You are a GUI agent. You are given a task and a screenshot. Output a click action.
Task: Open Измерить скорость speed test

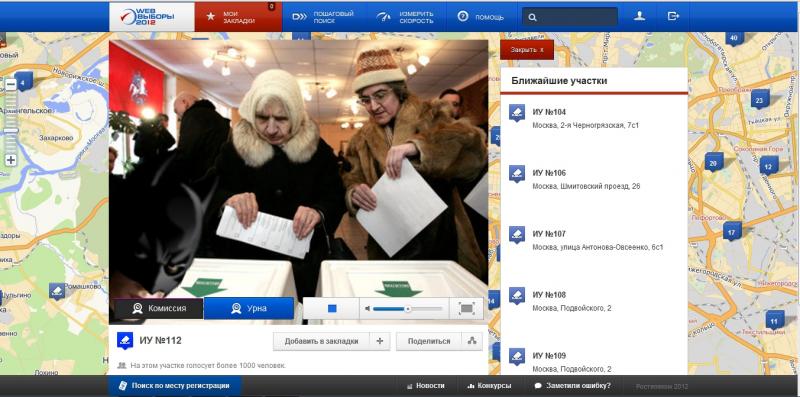pyautogui.click(x=406, y=17)
